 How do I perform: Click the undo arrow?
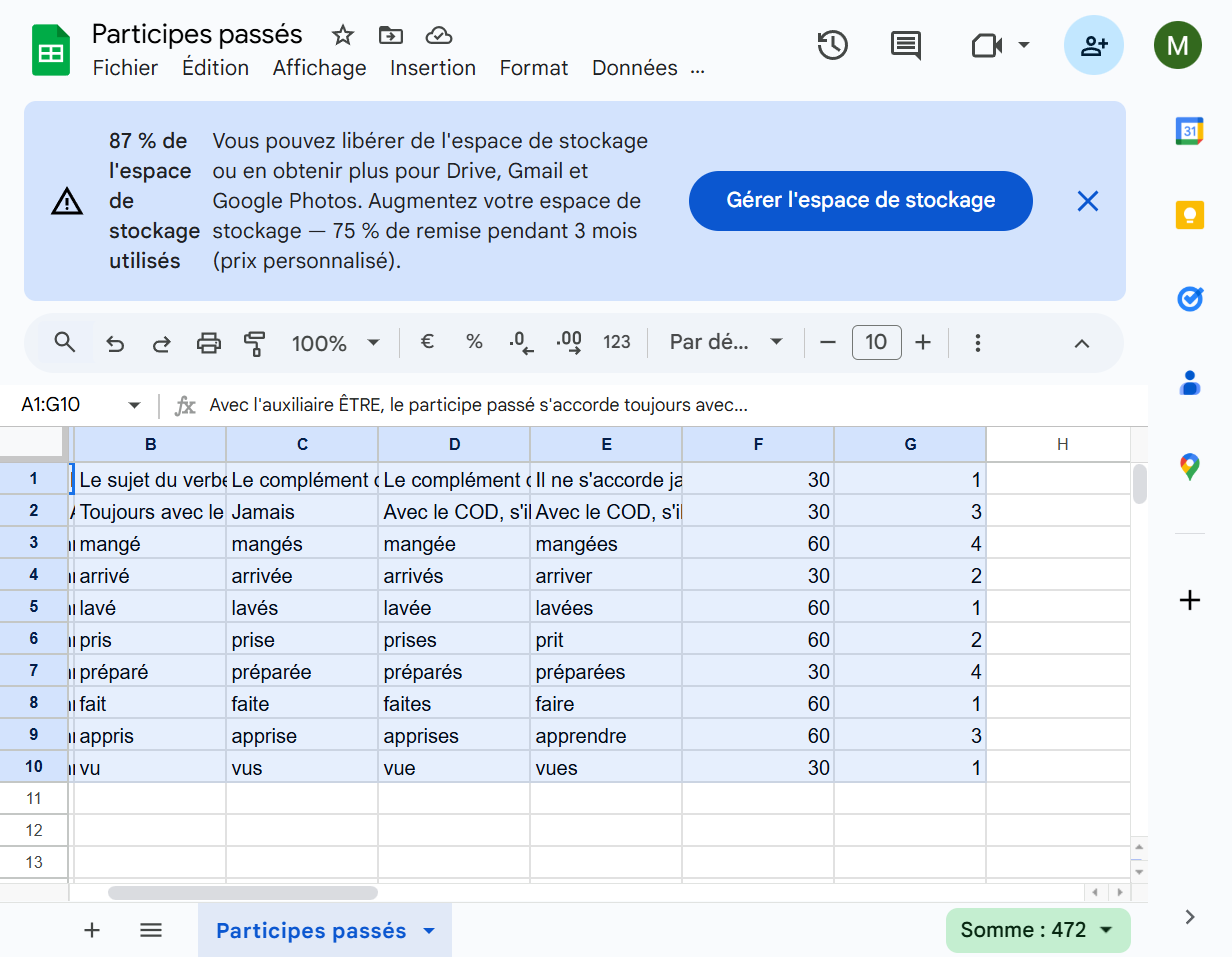coord(115,344)
